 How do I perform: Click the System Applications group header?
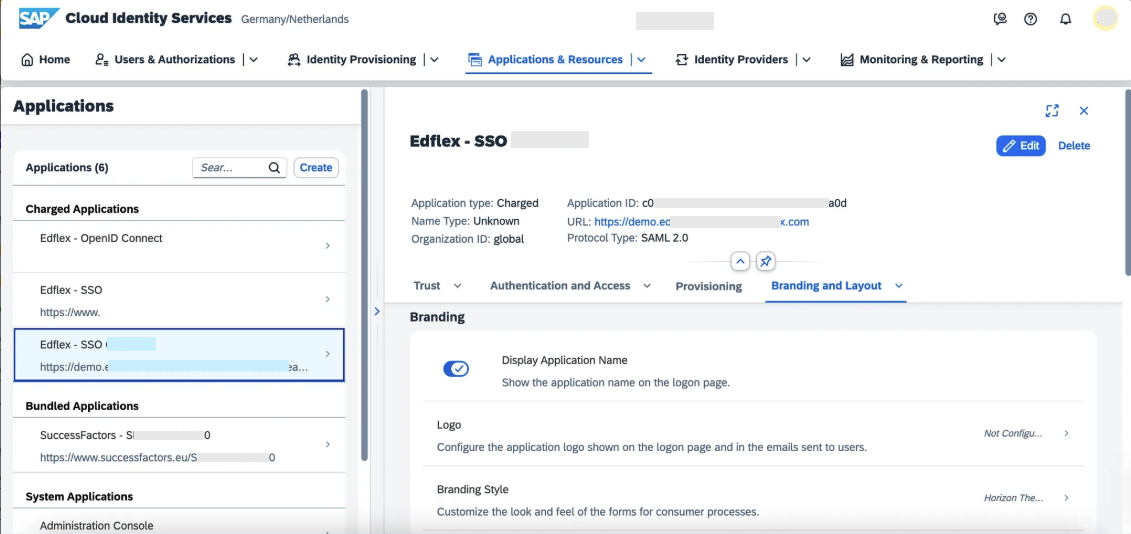click(x=79, y=496)
